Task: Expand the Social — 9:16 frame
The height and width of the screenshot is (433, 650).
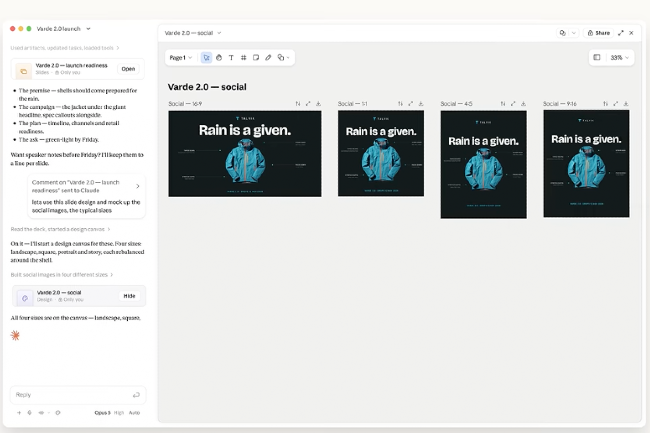Action: coord(616,104)
